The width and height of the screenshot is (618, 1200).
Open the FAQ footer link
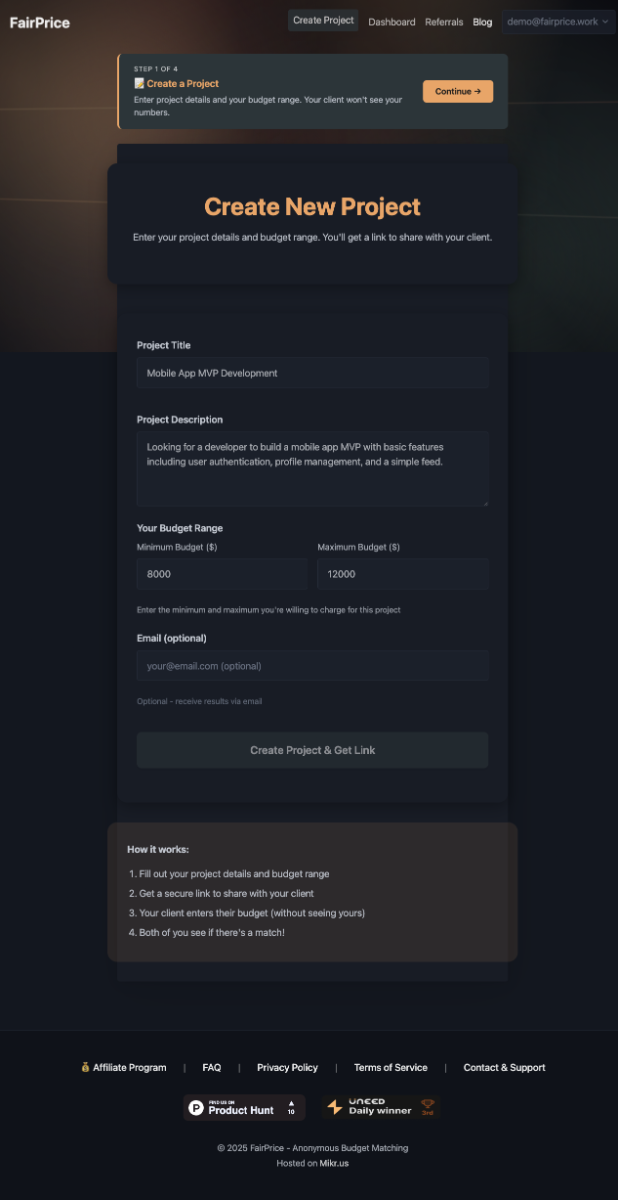pos(212,1068)
